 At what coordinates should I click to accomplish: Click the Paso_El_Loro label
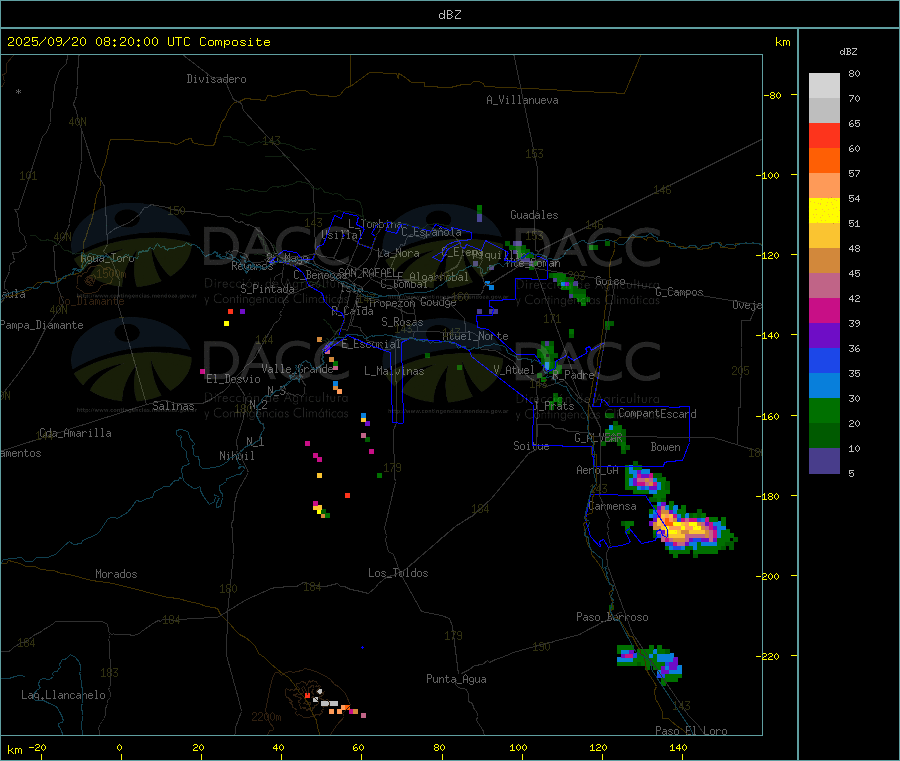(691, 731)
